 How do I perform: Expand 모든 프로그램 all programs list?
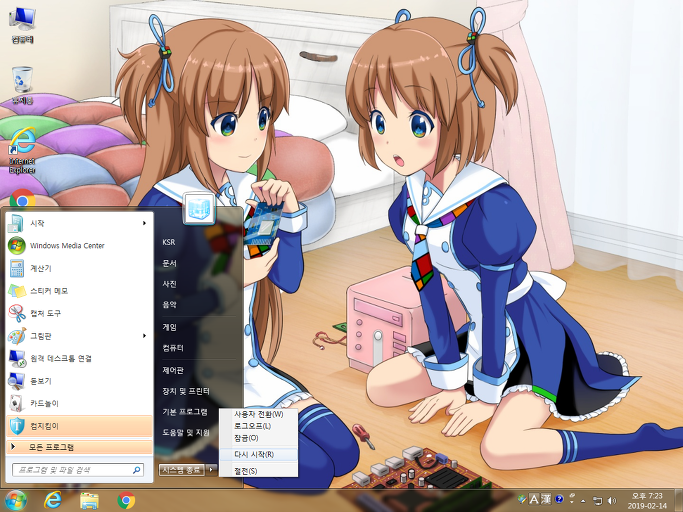click(79, 447)
